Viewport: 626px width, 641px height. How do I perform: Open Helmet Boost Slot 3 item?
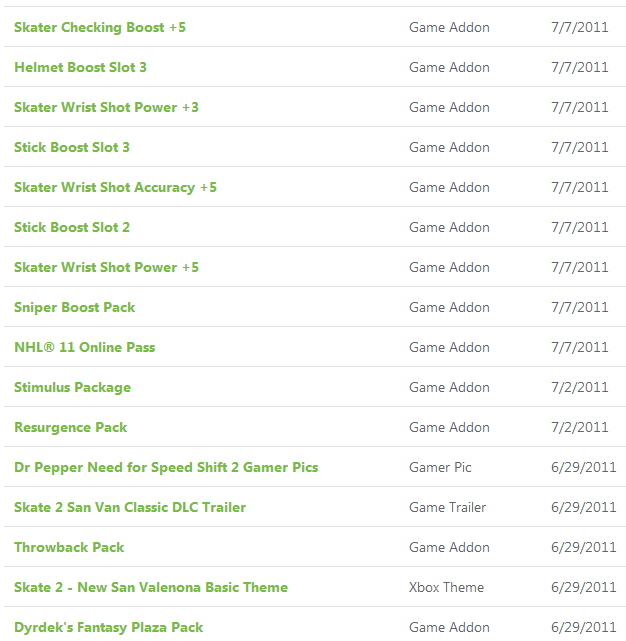click(80, 67)
